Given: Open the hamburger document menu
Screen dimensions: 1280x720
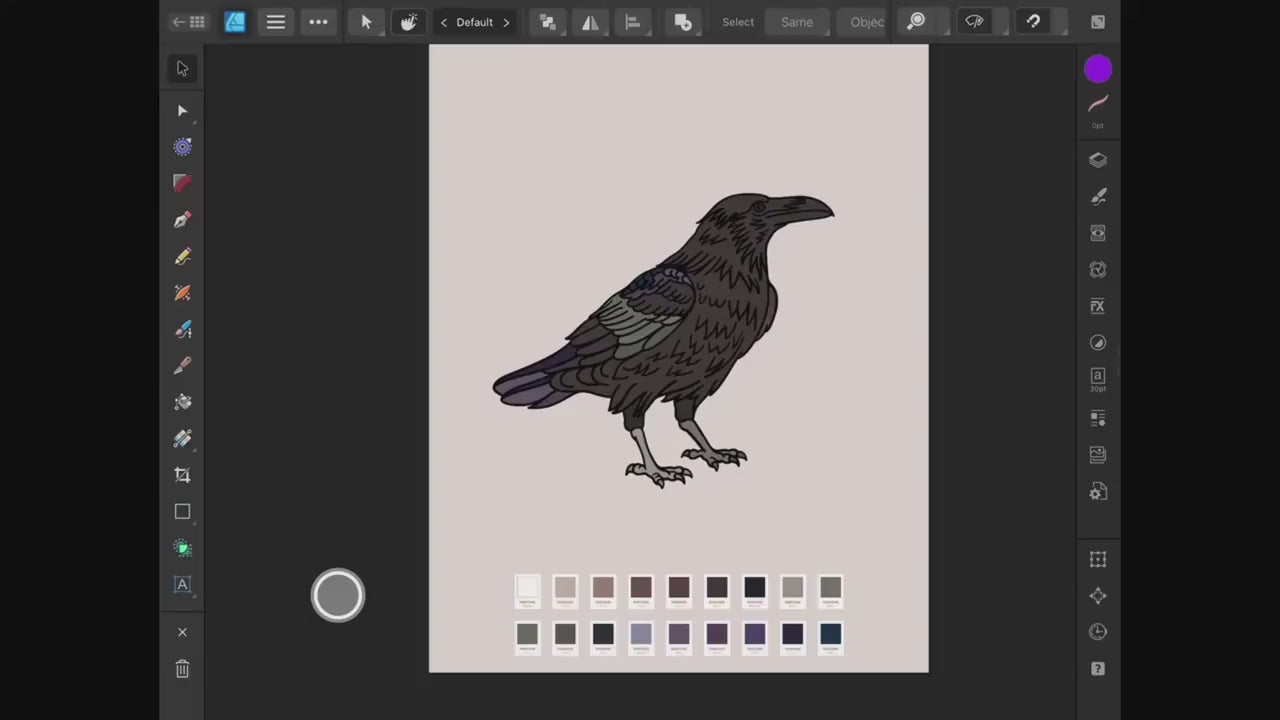Looking at the screenshot, I should point(276,22).
